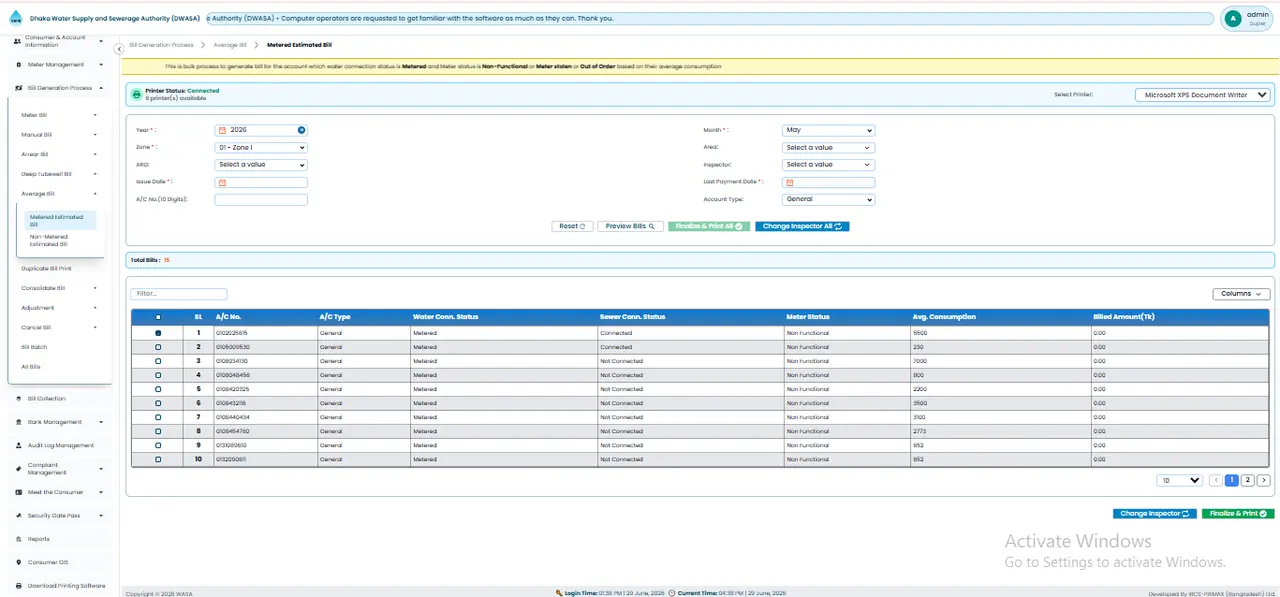Go to the next page arrow
Image resolution: width=1280 pixels, height=597 pixels.
[1264, 480]
